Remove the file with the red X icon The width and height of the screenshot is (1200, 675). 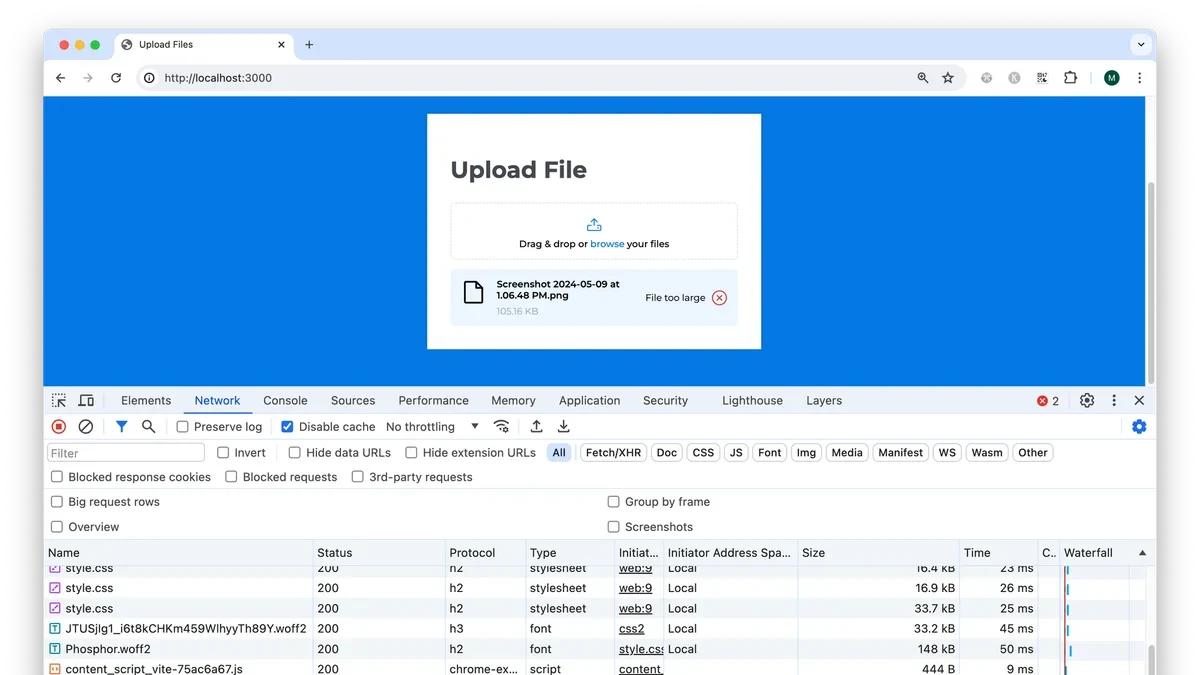tap(719, 297)
